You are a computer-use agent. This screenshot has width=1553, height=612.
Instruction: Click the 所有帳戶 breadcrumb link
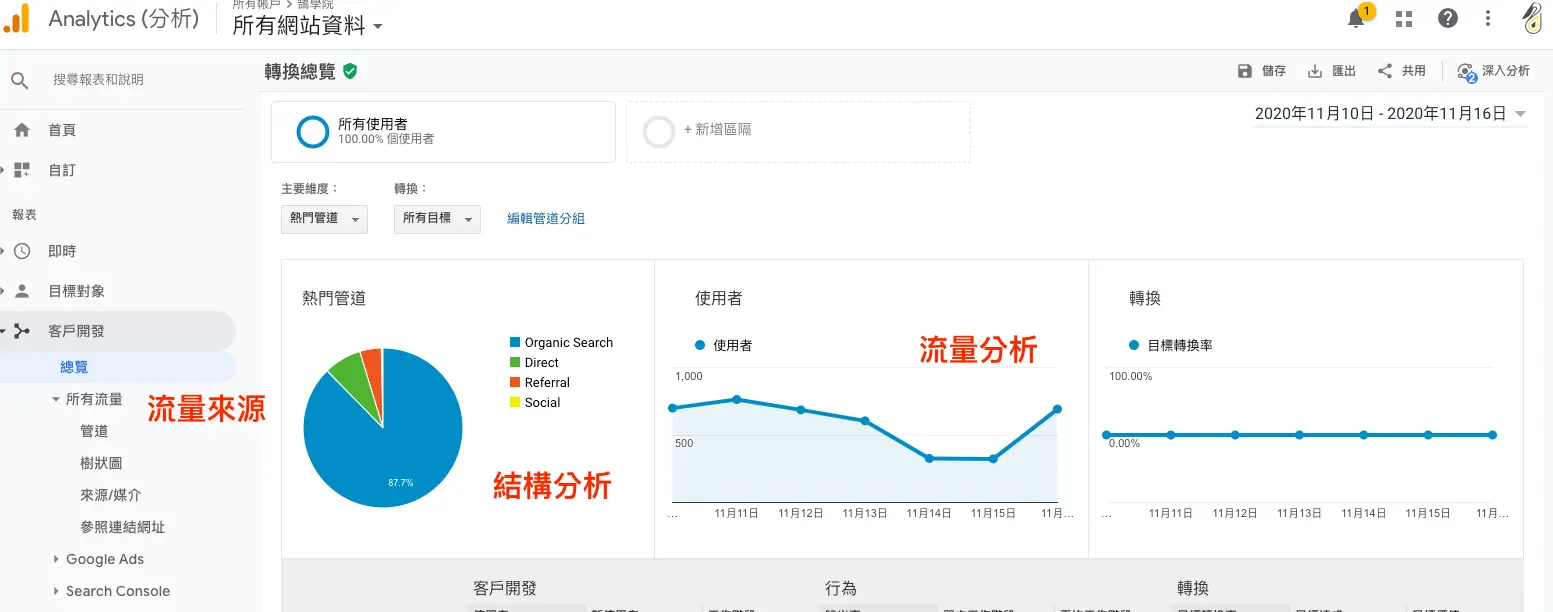click(255, 5)
